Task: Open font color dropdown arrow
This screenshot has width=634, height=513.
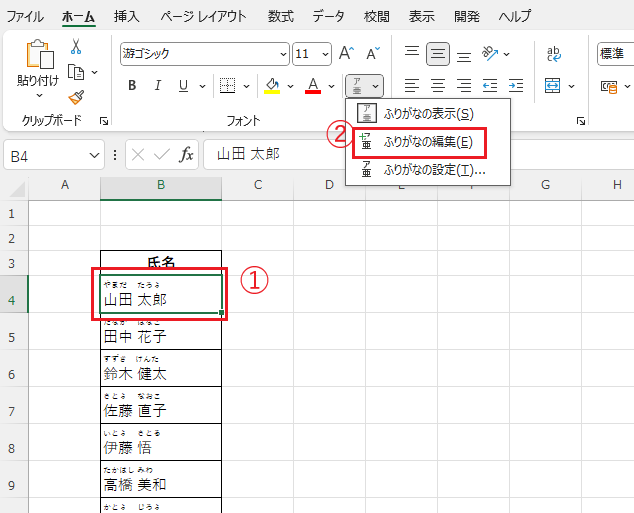Action: pos(332,86)
